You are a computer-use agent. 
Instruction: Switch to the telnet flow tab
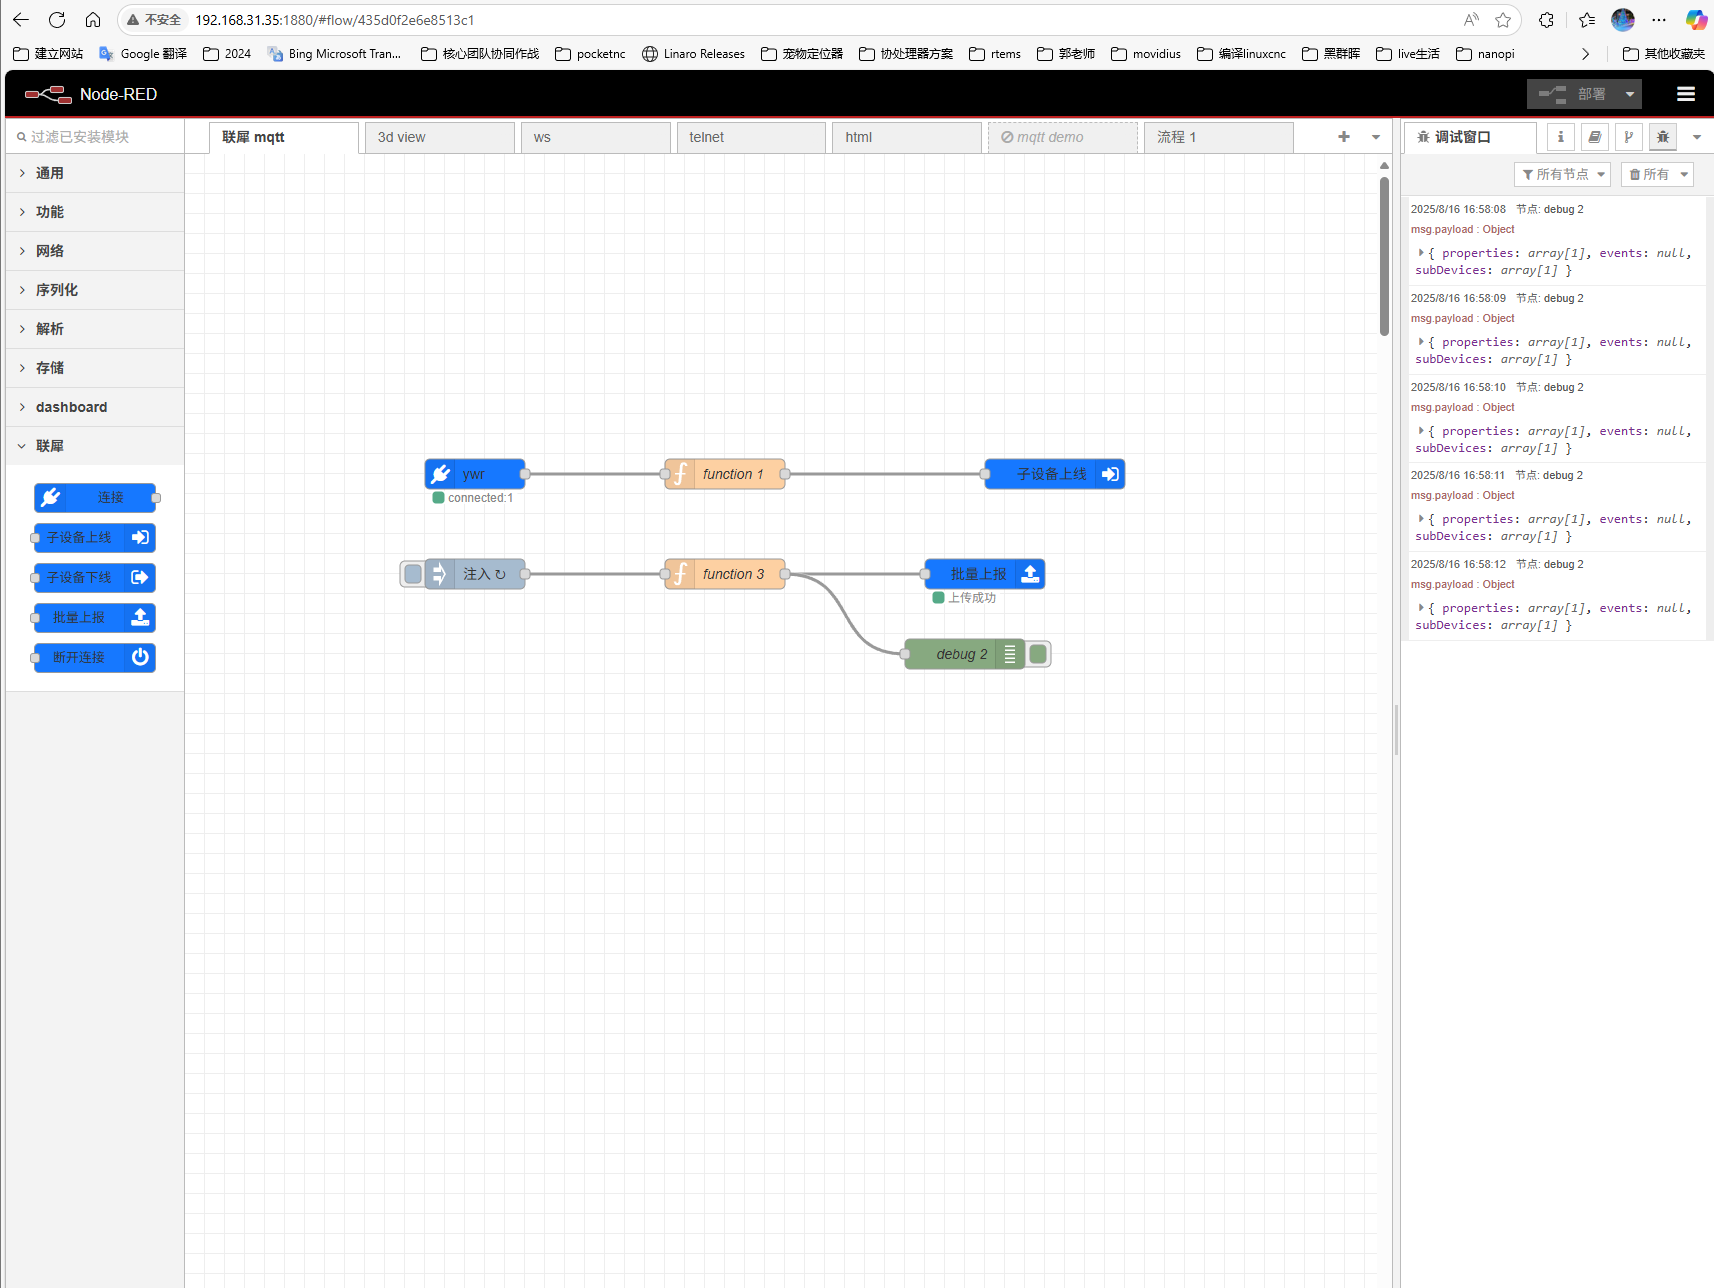tap(750, 137)
